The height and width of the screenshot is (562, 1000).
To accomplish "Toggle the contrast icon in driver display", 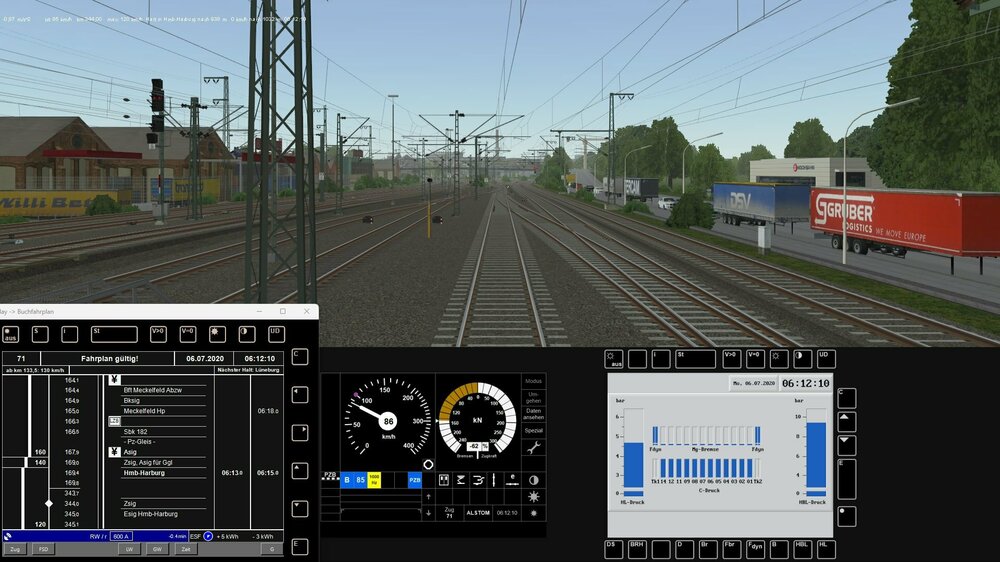I will 533,480.
